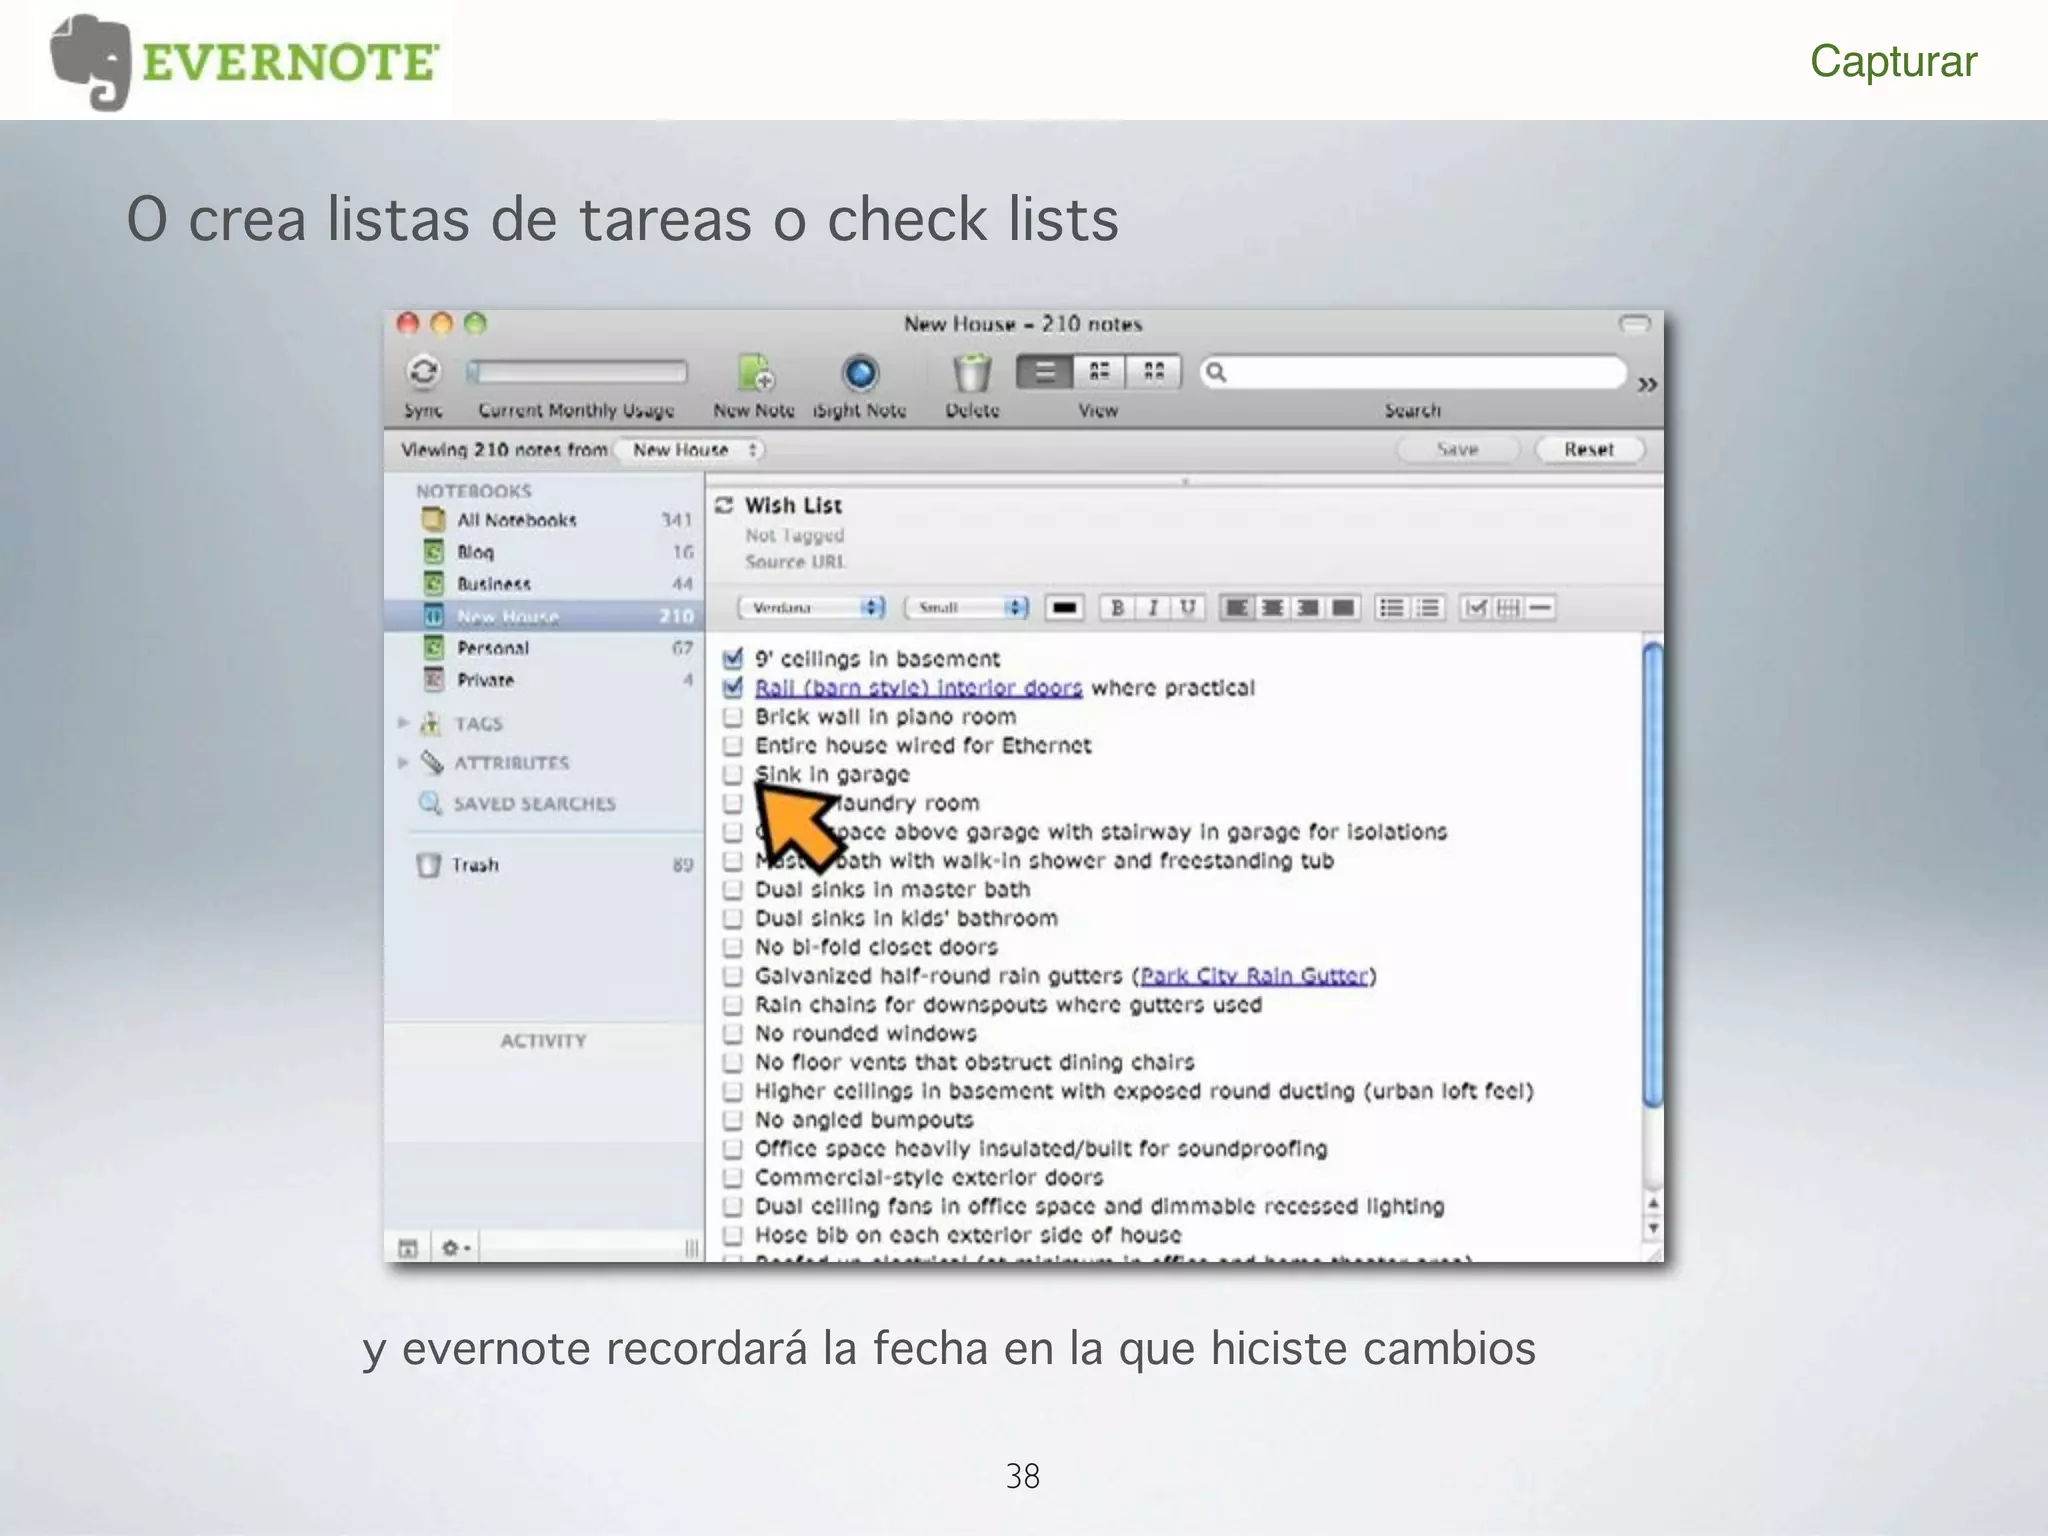The height and width of the screenshot is (1536, 2048).
Task: Open the iSight Note camera icon
Action: click(860, 373)
